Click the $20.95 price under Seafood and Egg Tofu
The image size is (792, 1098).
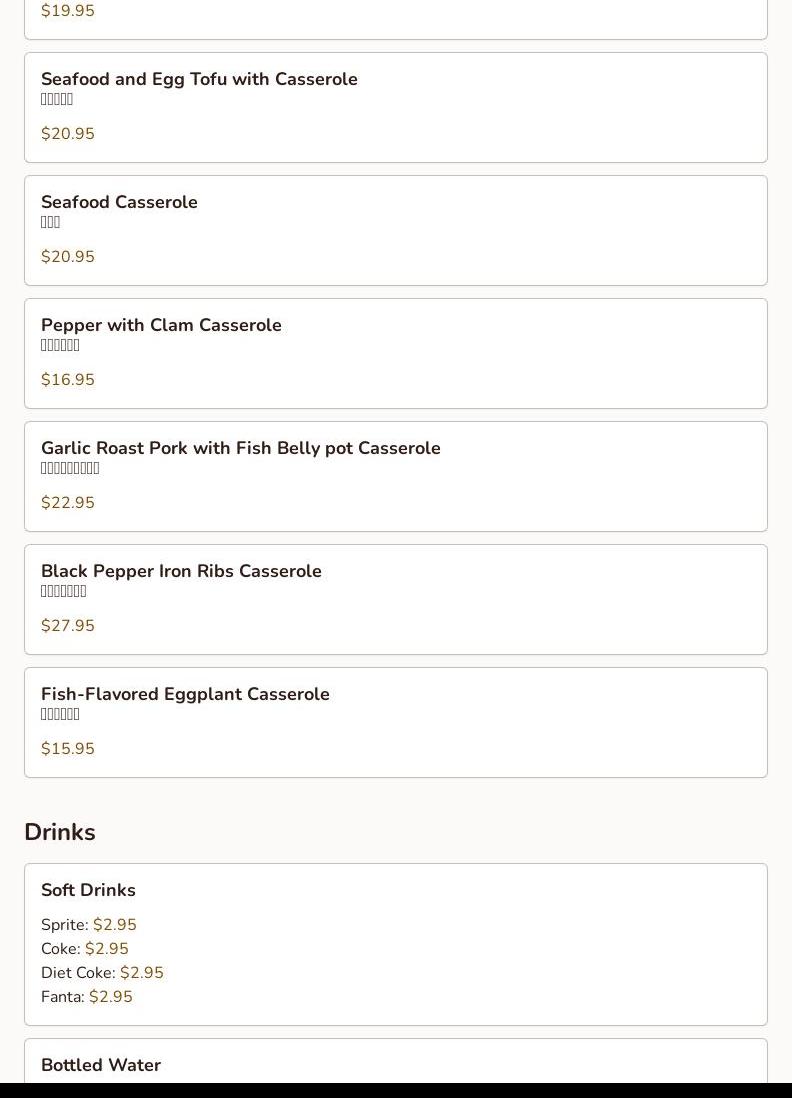[x=68, y=134]
